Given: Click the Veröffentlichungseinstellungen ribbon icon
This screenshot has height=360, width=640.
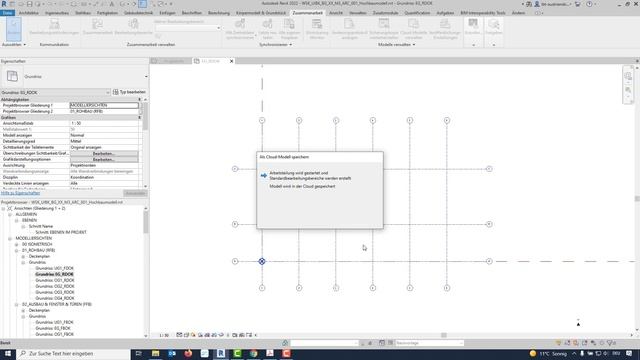Looking at the screenshot, I should 445,29.
